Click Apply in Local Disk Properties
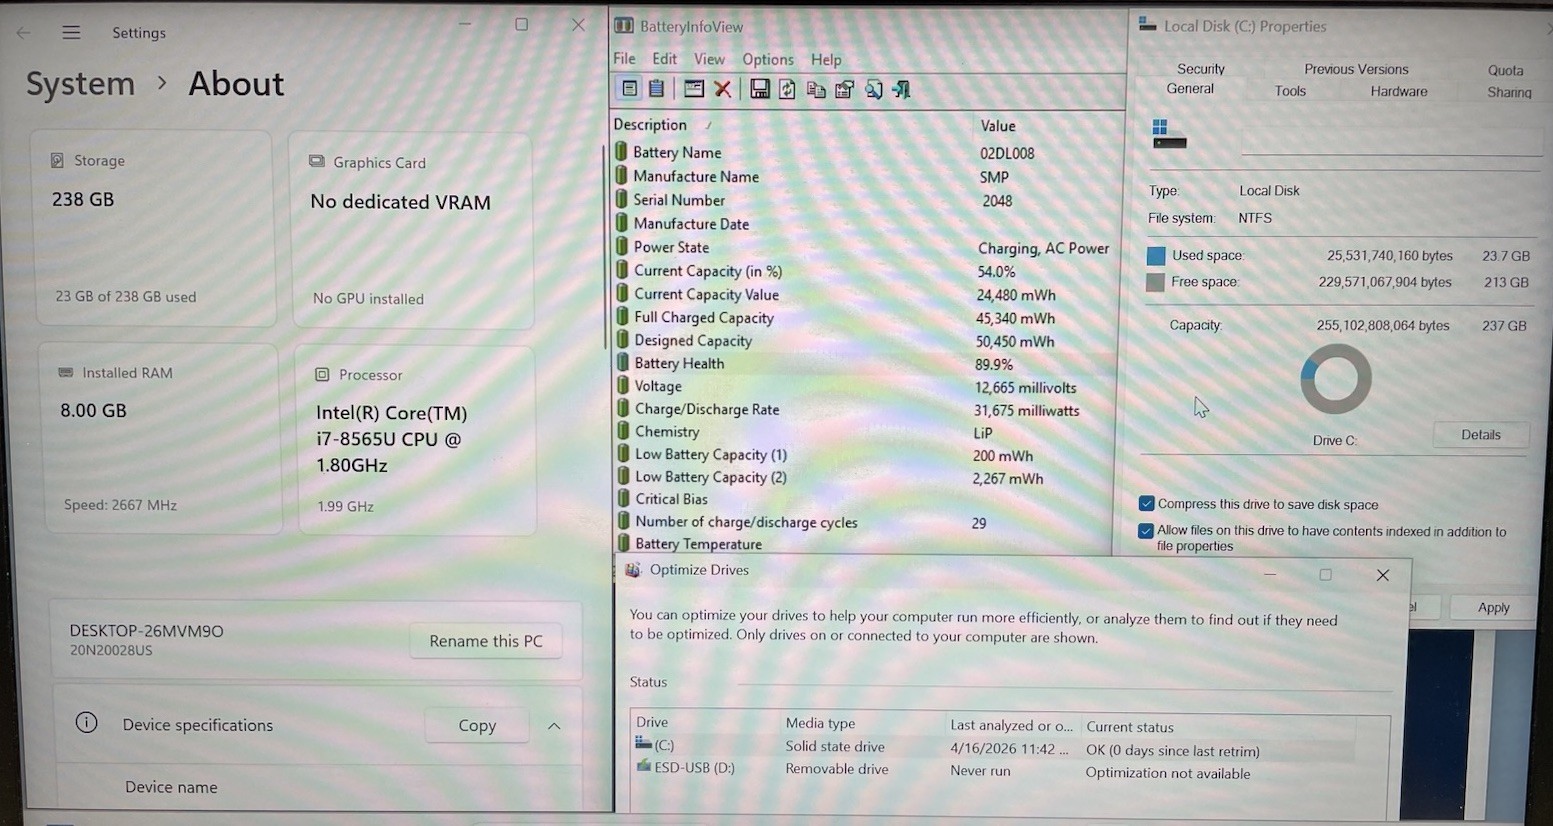 point(1493,607)
